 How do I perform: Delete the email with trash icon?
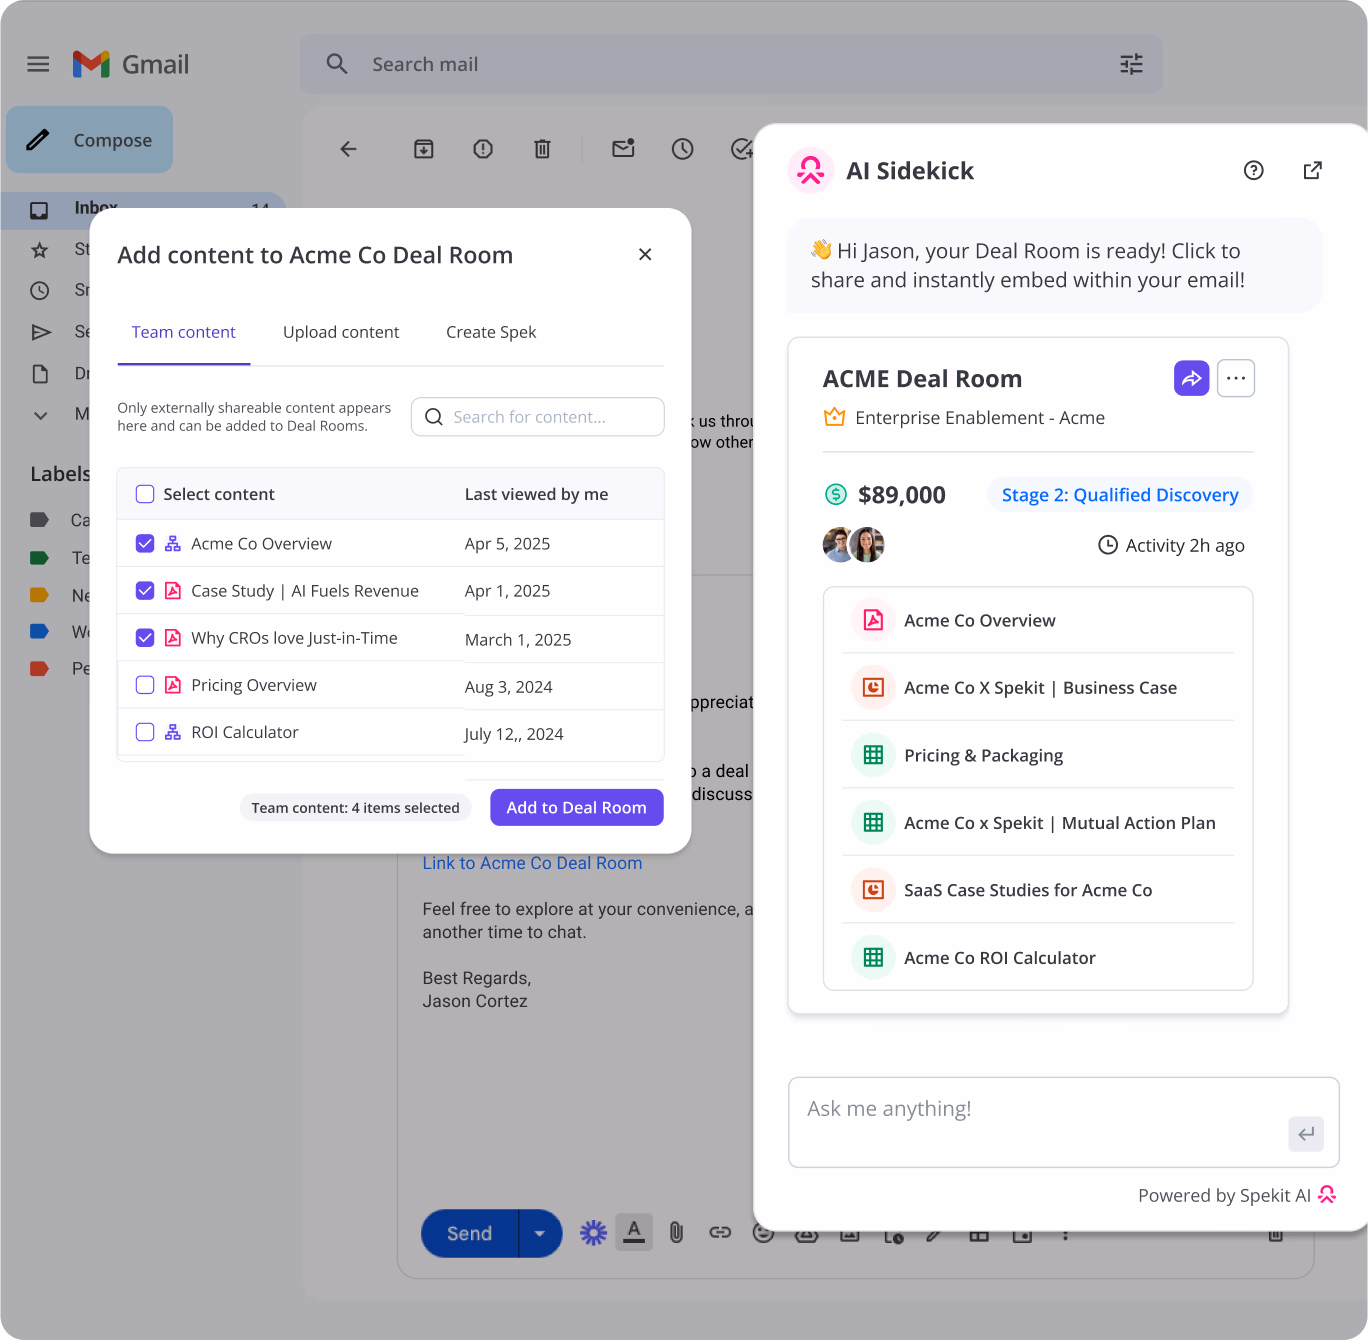pos(542,149)
